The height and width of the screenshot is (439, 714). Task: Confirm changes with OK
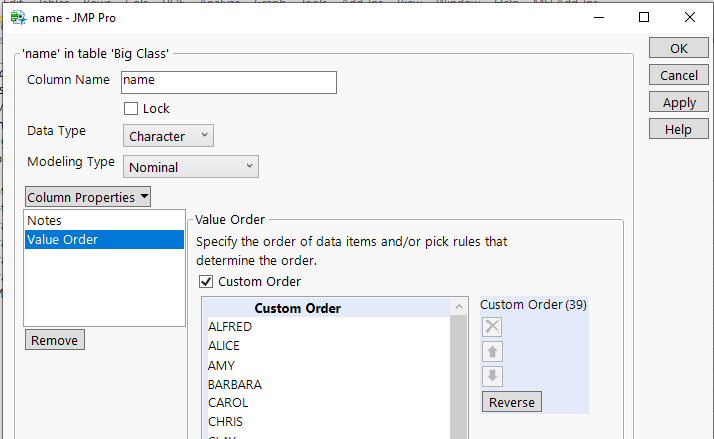(x=679, y=48)
